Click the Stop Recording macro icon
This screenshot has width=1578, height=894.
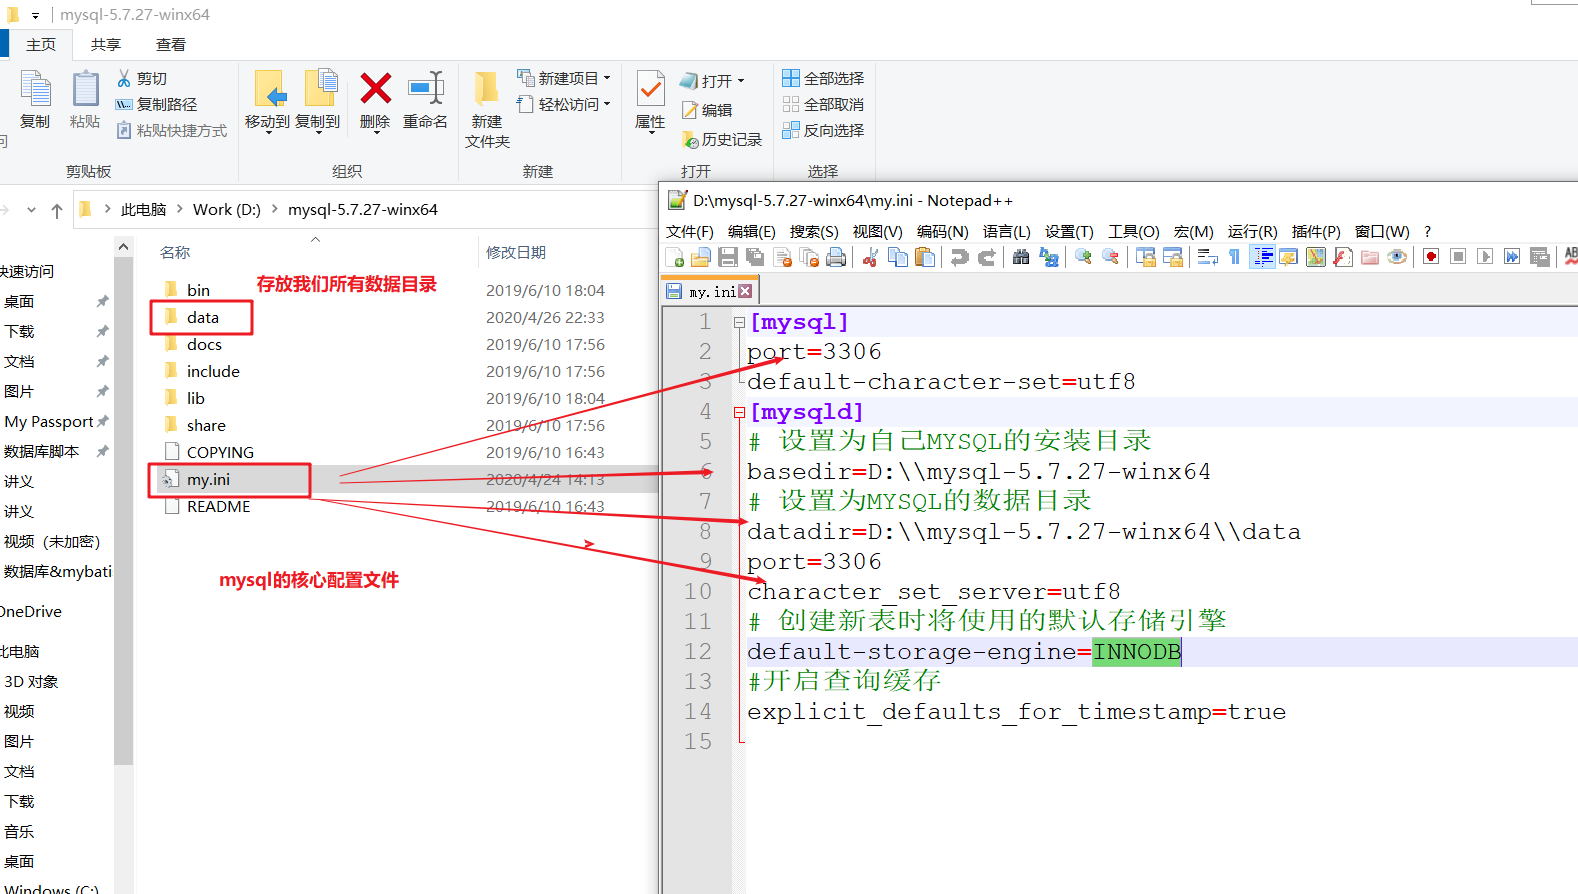pos(1458,258)
